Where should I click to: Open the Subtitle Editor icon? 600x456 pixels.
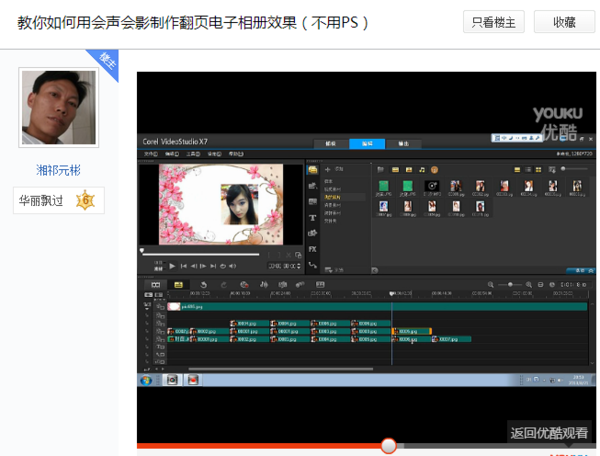[320, 285]
